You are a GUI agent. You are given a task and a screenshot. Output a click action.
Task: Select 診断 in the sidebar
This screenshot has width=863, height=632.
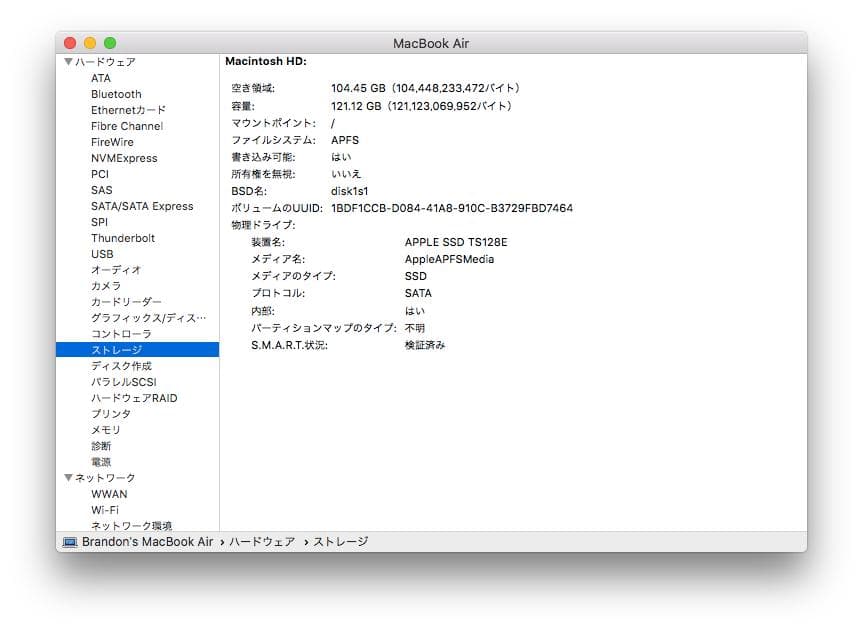pyautogui.click(x=101, y=445)
